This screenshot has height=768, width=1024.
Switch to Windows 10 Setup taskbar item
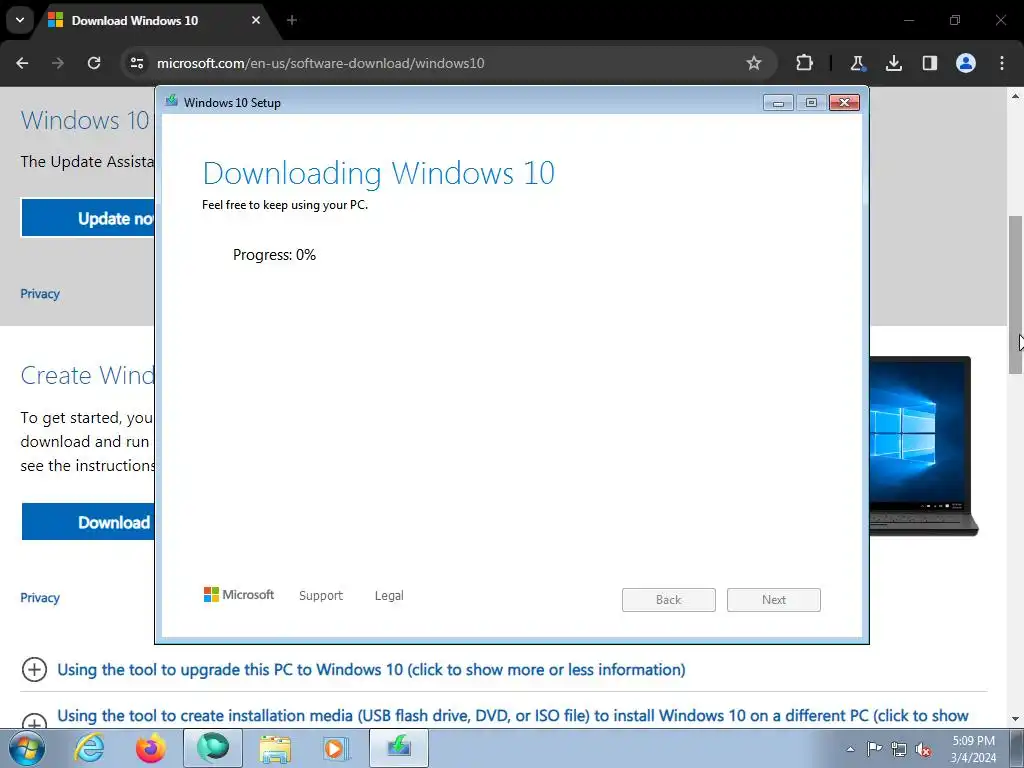pos(399,748)
